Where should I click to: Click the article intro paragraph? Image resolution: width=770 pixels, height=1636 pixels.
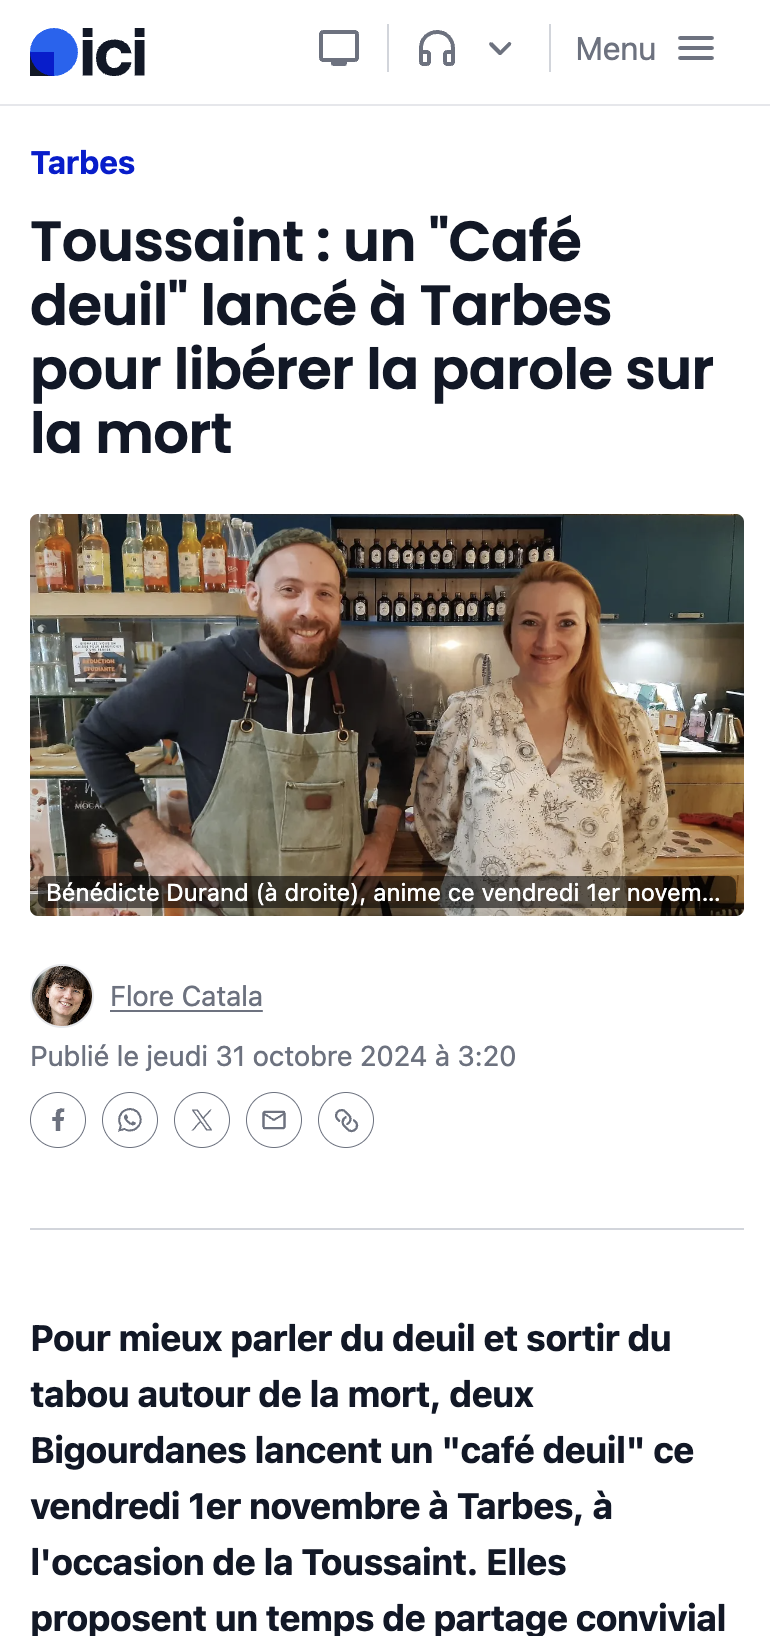(378, 1478)
